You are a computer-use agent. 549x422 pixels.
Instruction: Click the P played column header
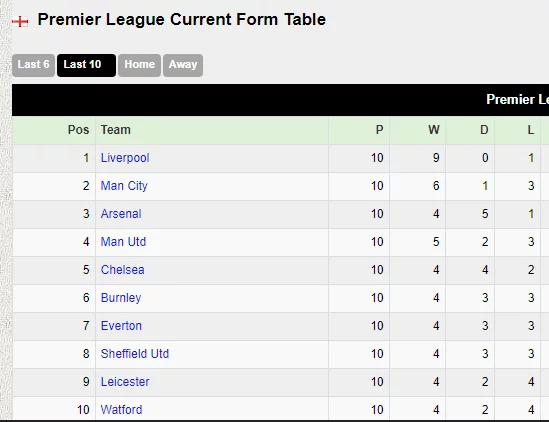click(x=380, y=130)
